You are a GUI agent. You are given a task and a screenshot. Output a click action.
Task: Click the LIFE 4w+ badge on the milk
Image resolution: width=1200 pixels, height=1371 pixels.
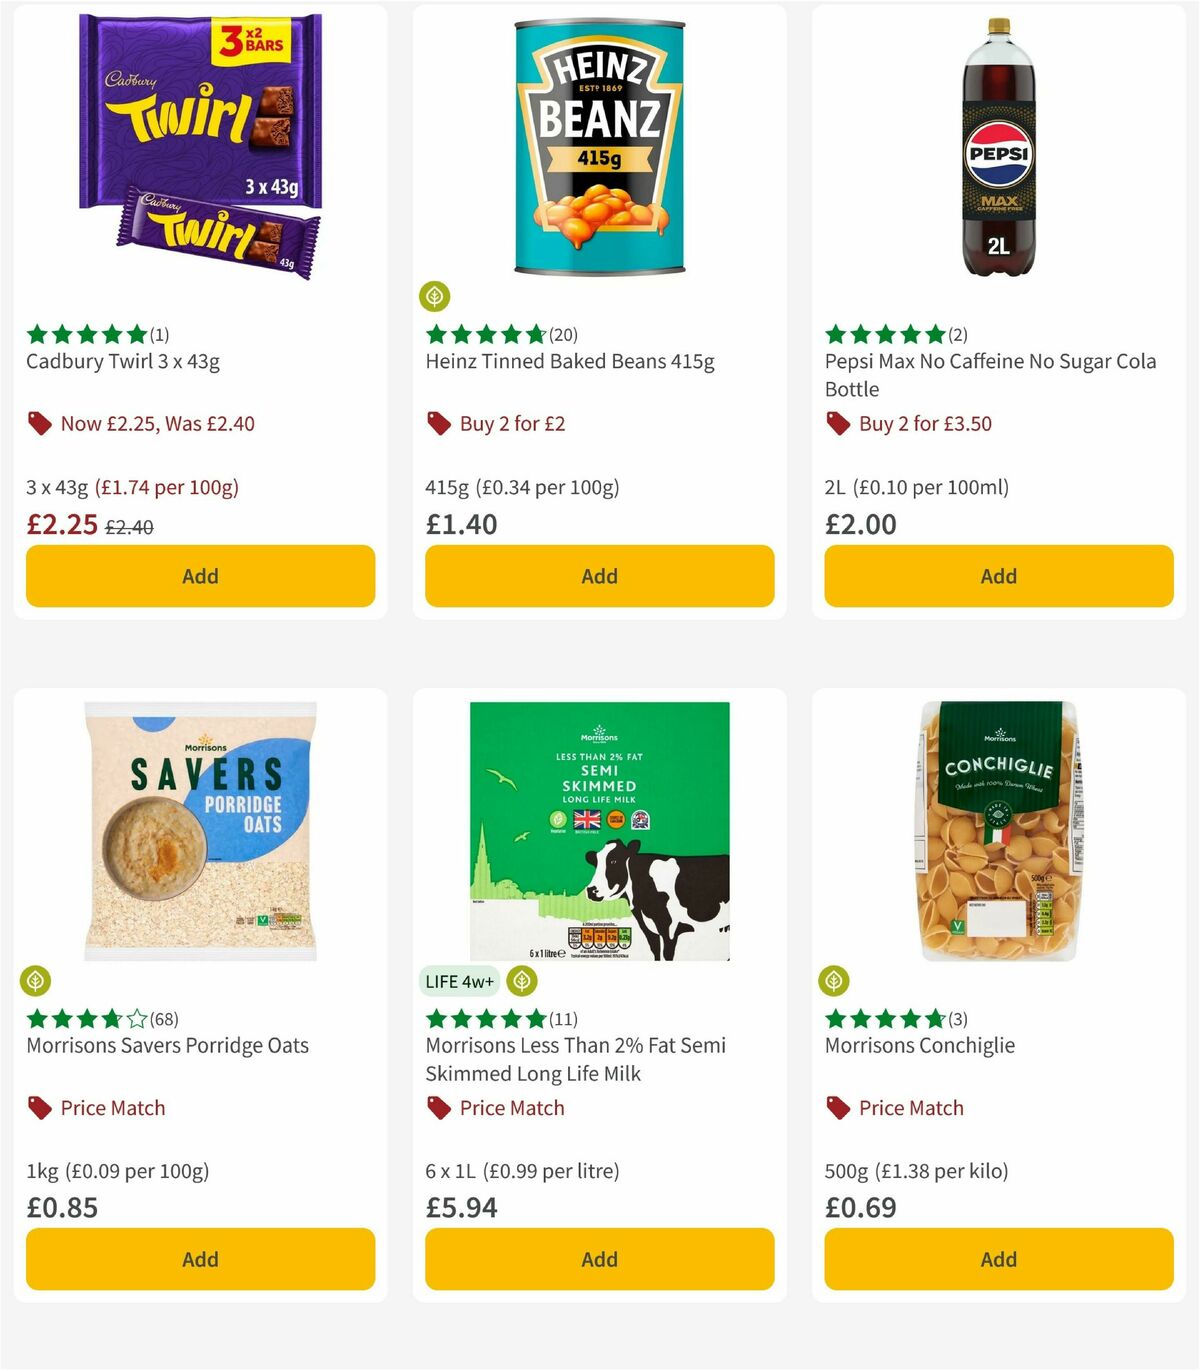point(459,982)
